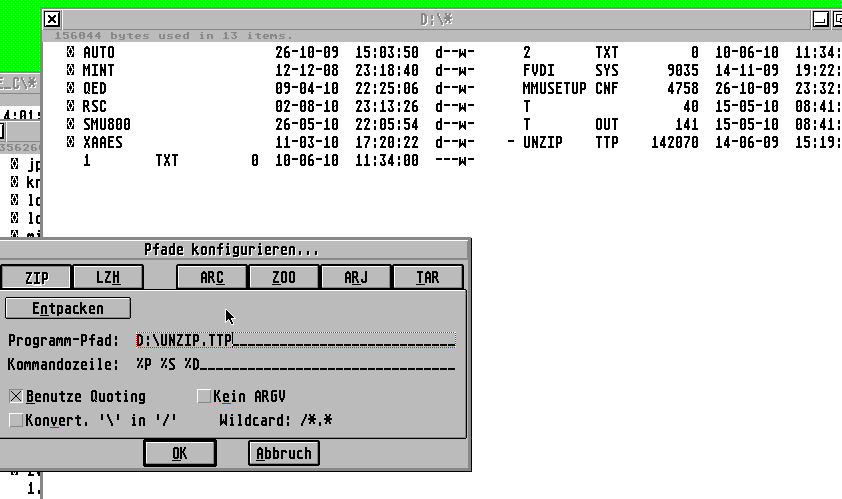
Task: Select the SMU800 folder icon
Action: click(x=71, y=124)
